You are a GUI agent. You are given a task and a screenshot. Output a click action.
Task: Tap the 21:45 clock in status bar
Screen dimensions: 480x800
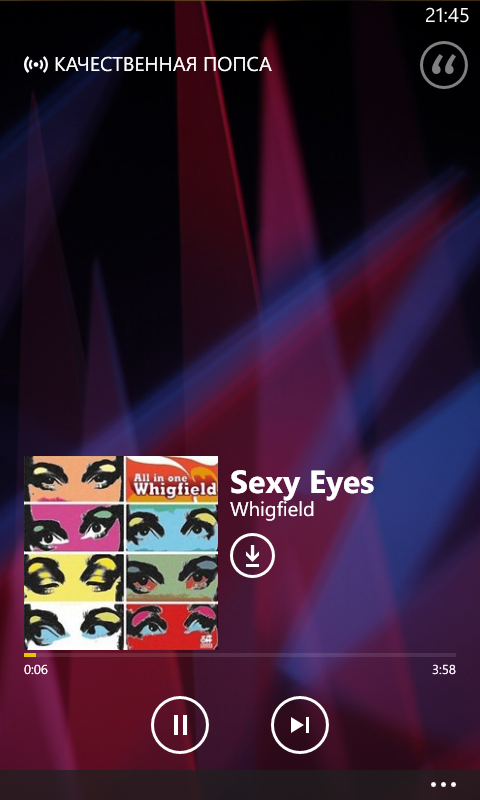click(x=447, y=15)
